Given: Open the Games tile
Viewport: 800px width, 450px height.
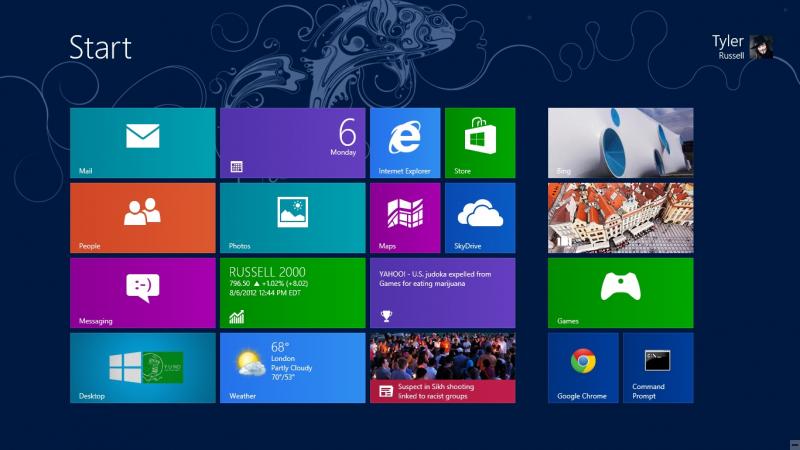Looking at the screenshot, I should pyautogui.click(x=620, y=293).
